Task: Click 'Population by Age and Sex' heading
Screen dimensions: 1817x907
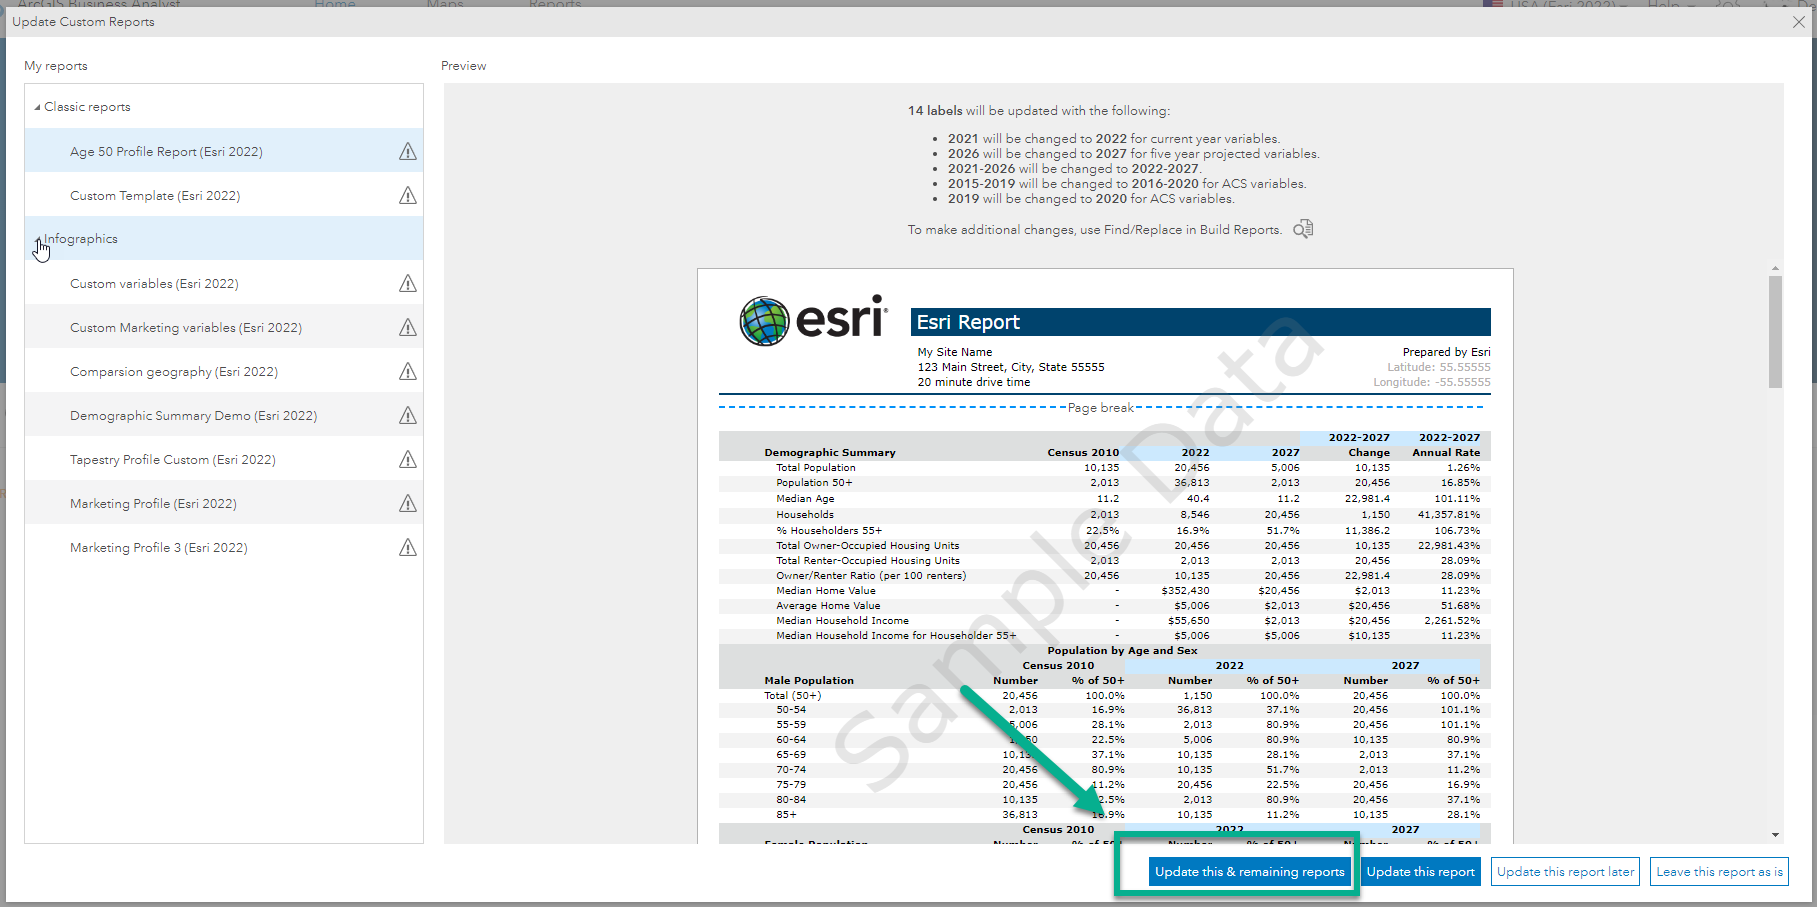Action: [1122, 651]
